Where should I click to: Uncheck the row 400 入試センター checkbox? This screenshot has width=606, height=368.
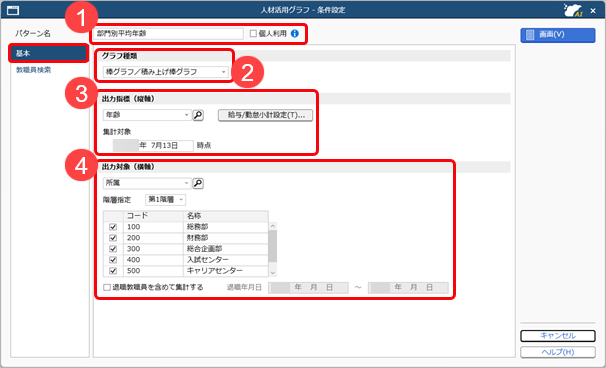click(x=113, y=260)
